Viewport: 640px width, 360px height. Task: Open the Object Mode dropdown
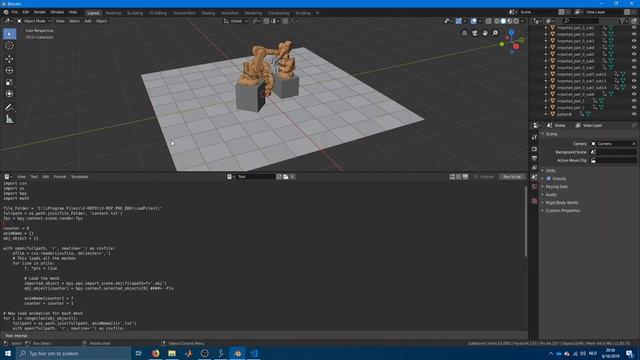pyautogui.click(x=34, y=21)
